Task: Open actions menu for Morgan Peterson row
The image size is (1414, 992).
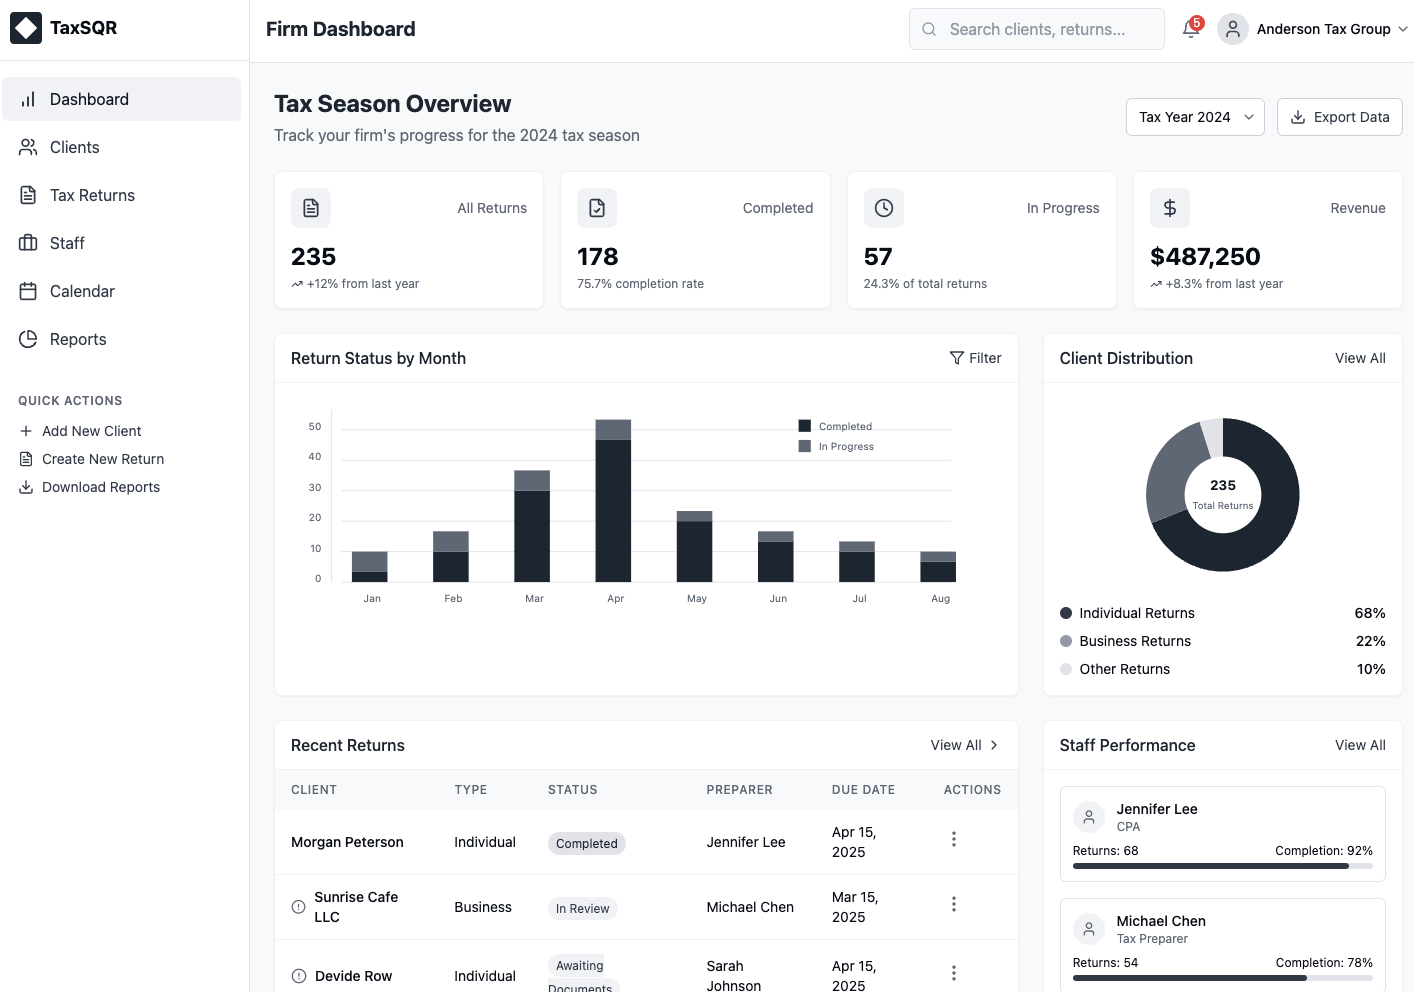Action: (953, 839)
